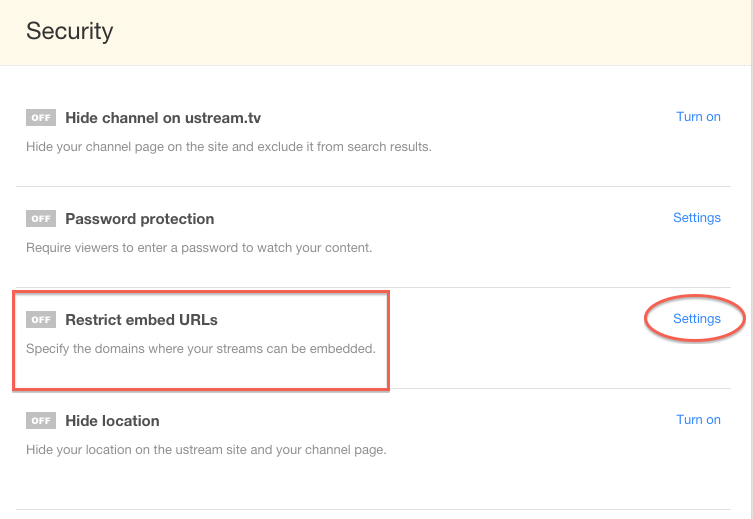Click the Security page heading
The image size is (753, 519).
[x=70, y=31]
